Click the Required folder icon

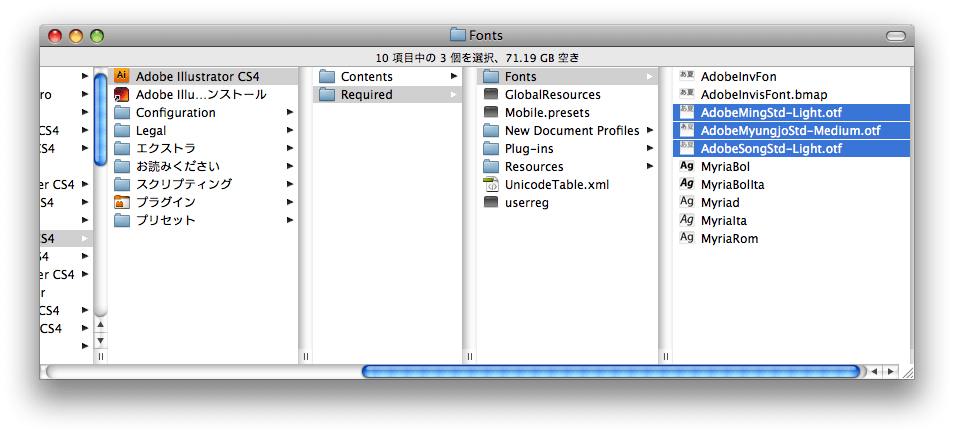click(327, 94)
